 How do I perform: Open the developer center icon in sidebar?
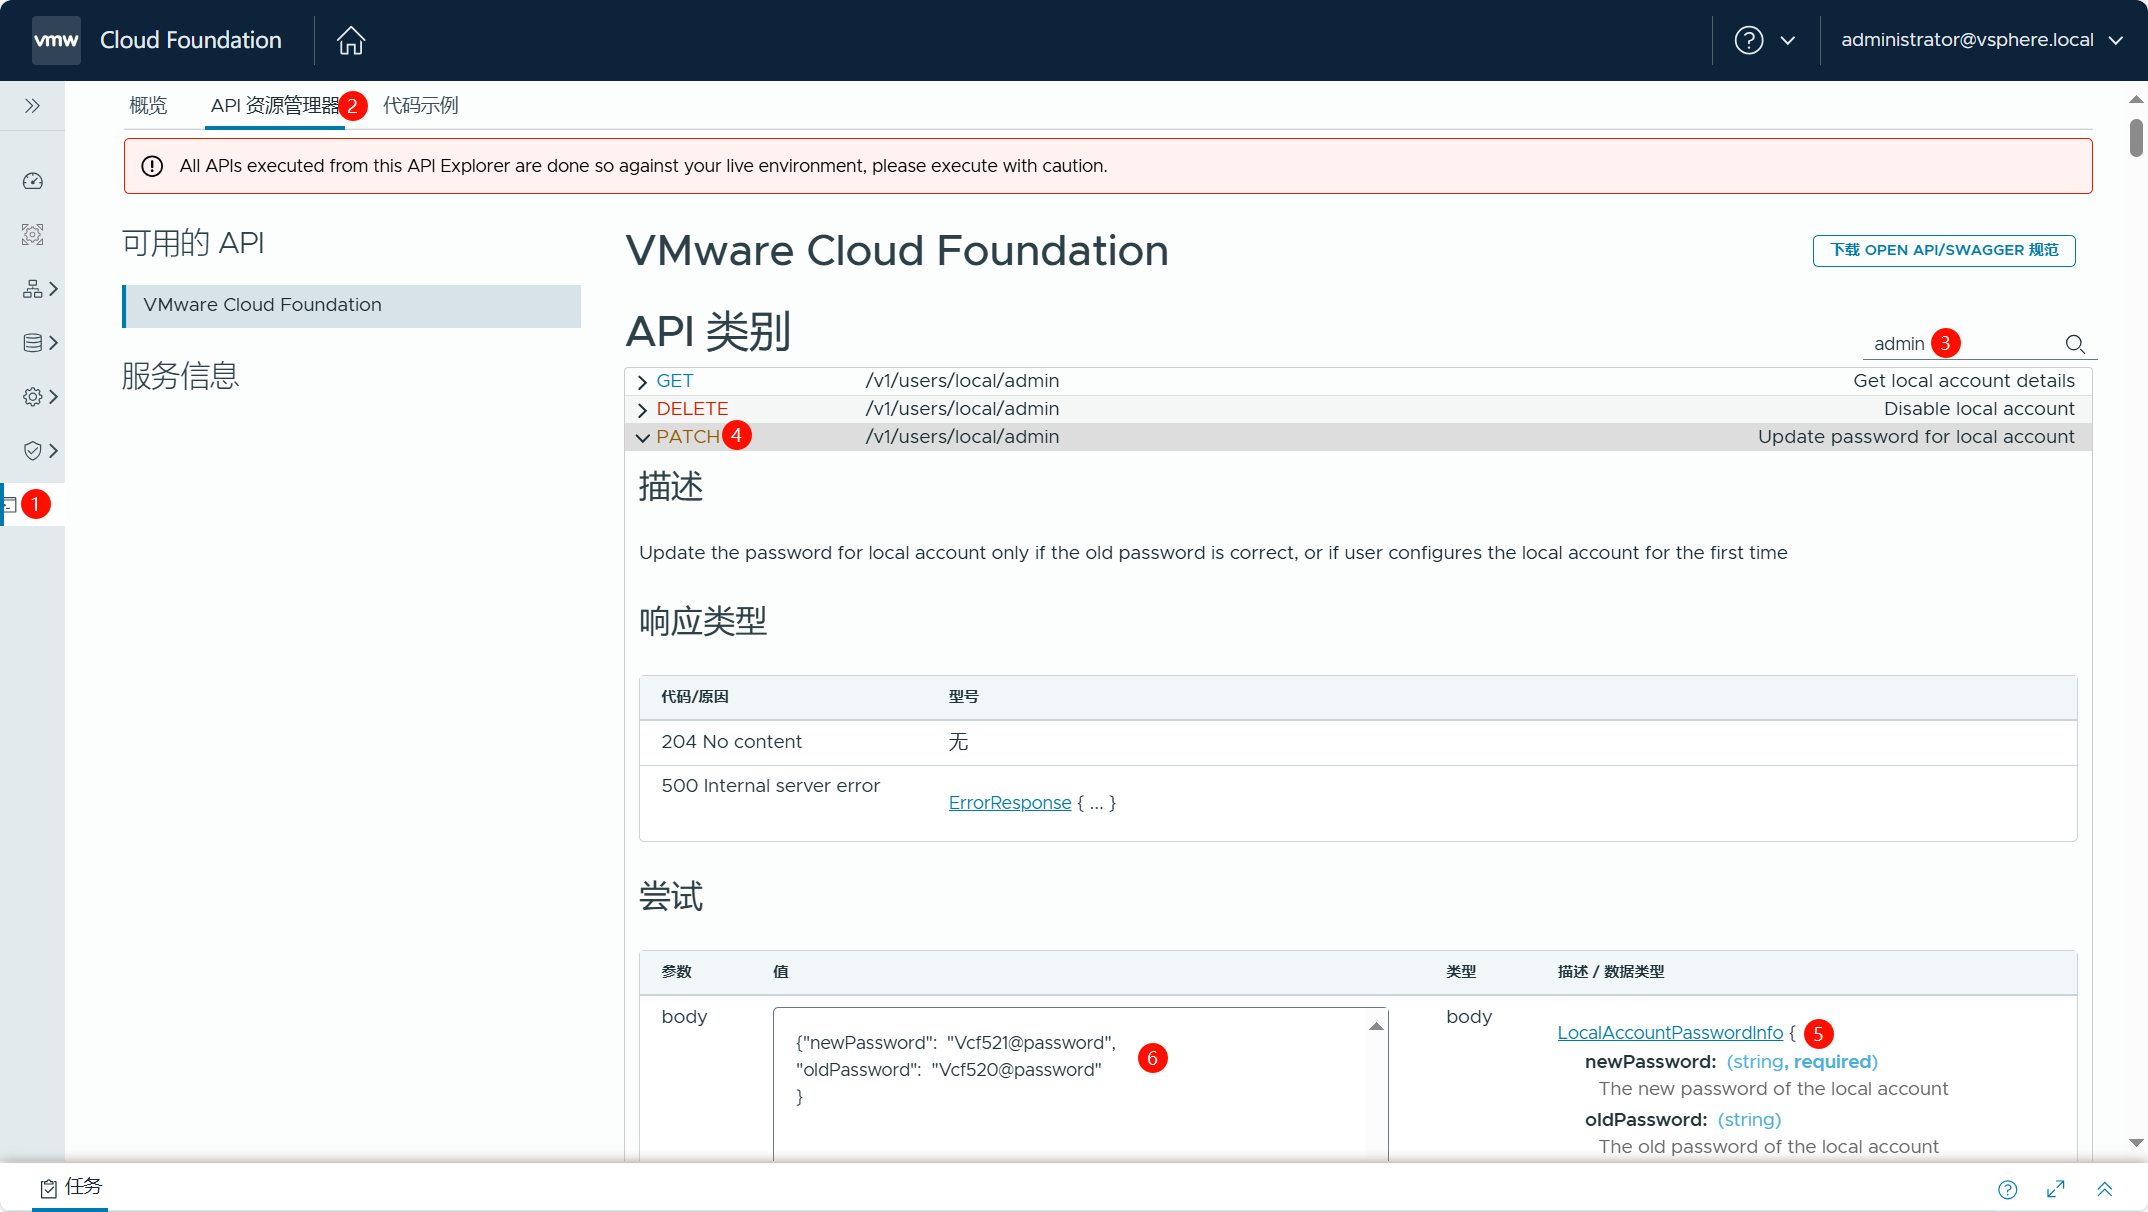click(x=9, y=505)
